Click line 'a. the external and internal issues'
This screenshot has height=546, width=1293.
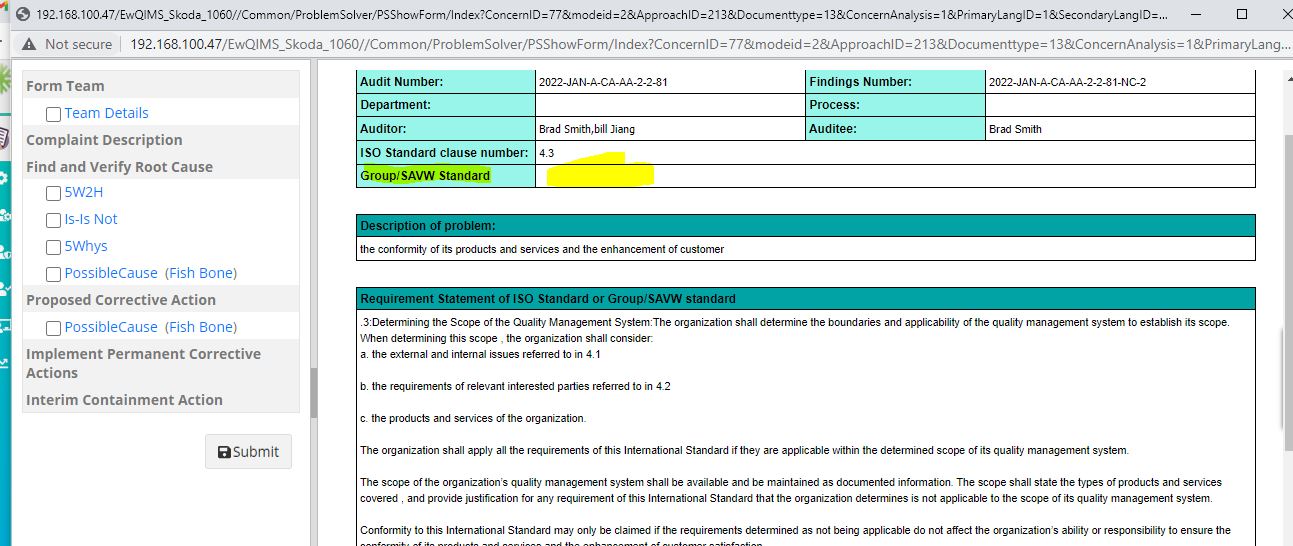[480, 354]
